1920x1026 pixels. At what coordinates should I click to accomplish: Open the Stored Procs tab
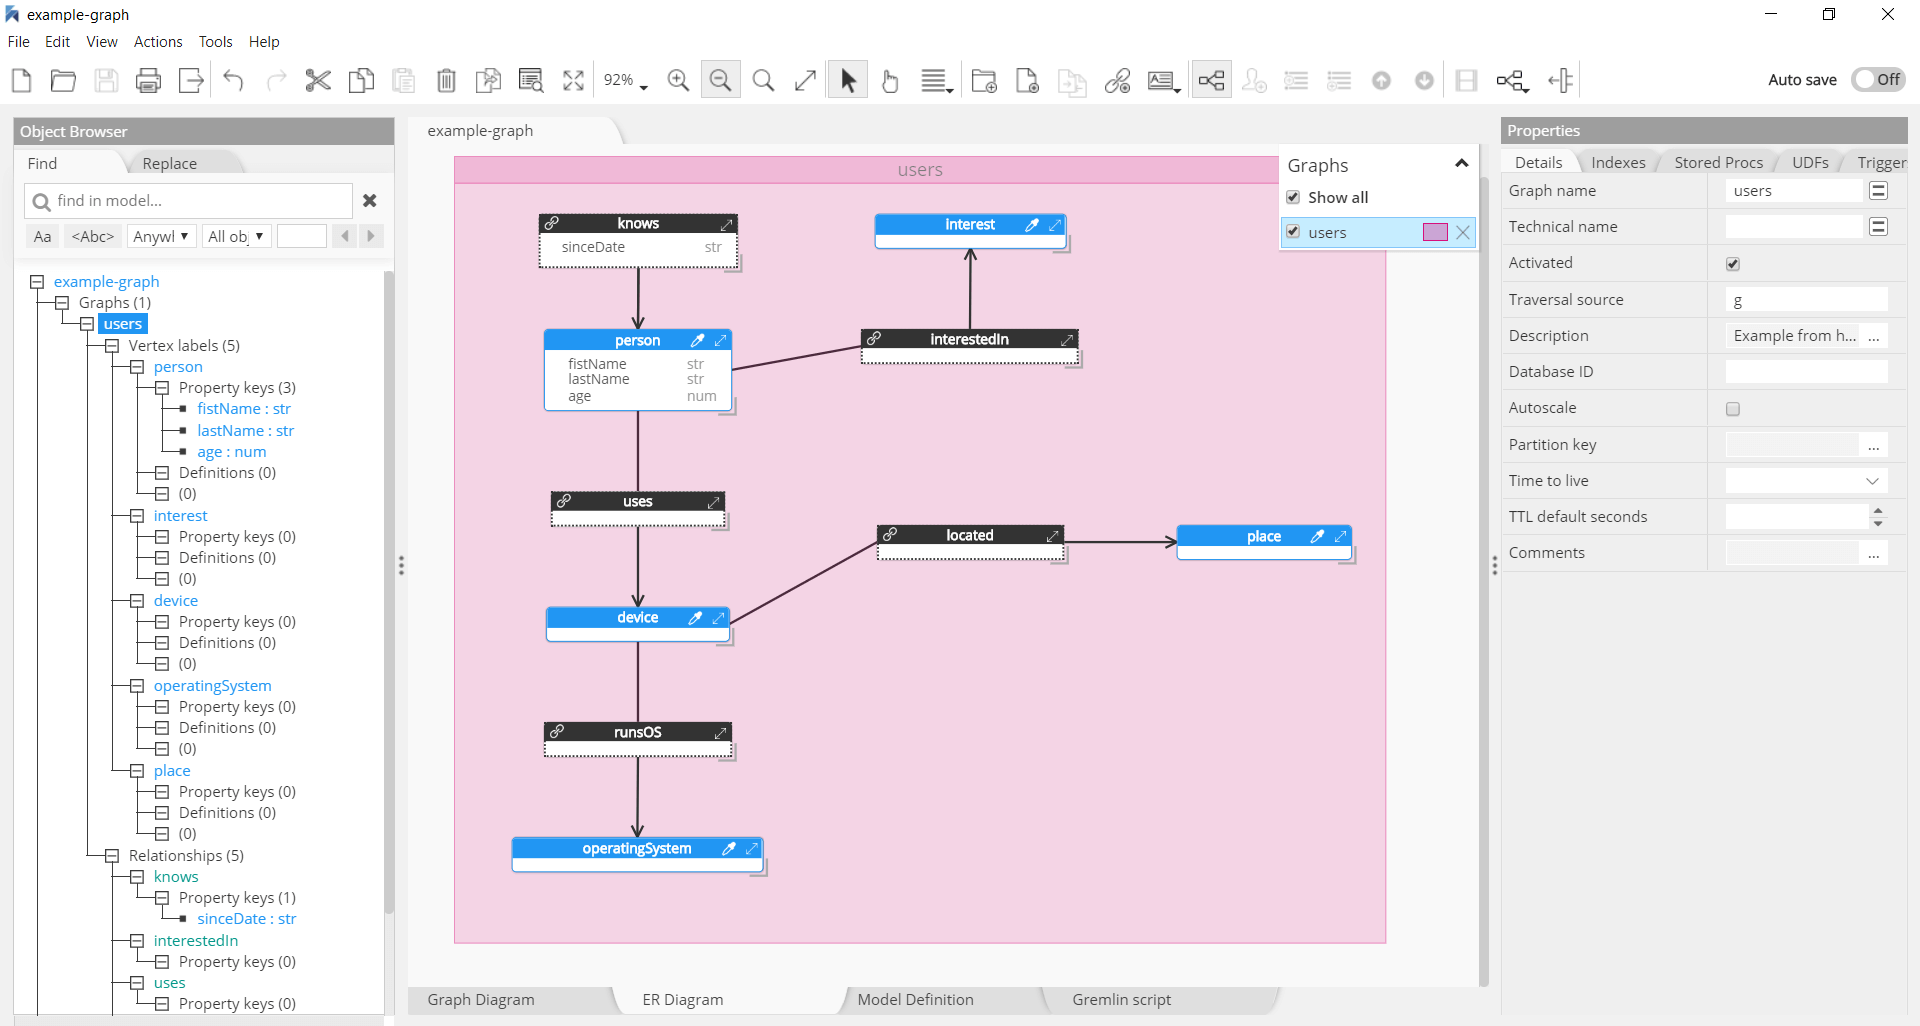click(x=1718, y=163)
